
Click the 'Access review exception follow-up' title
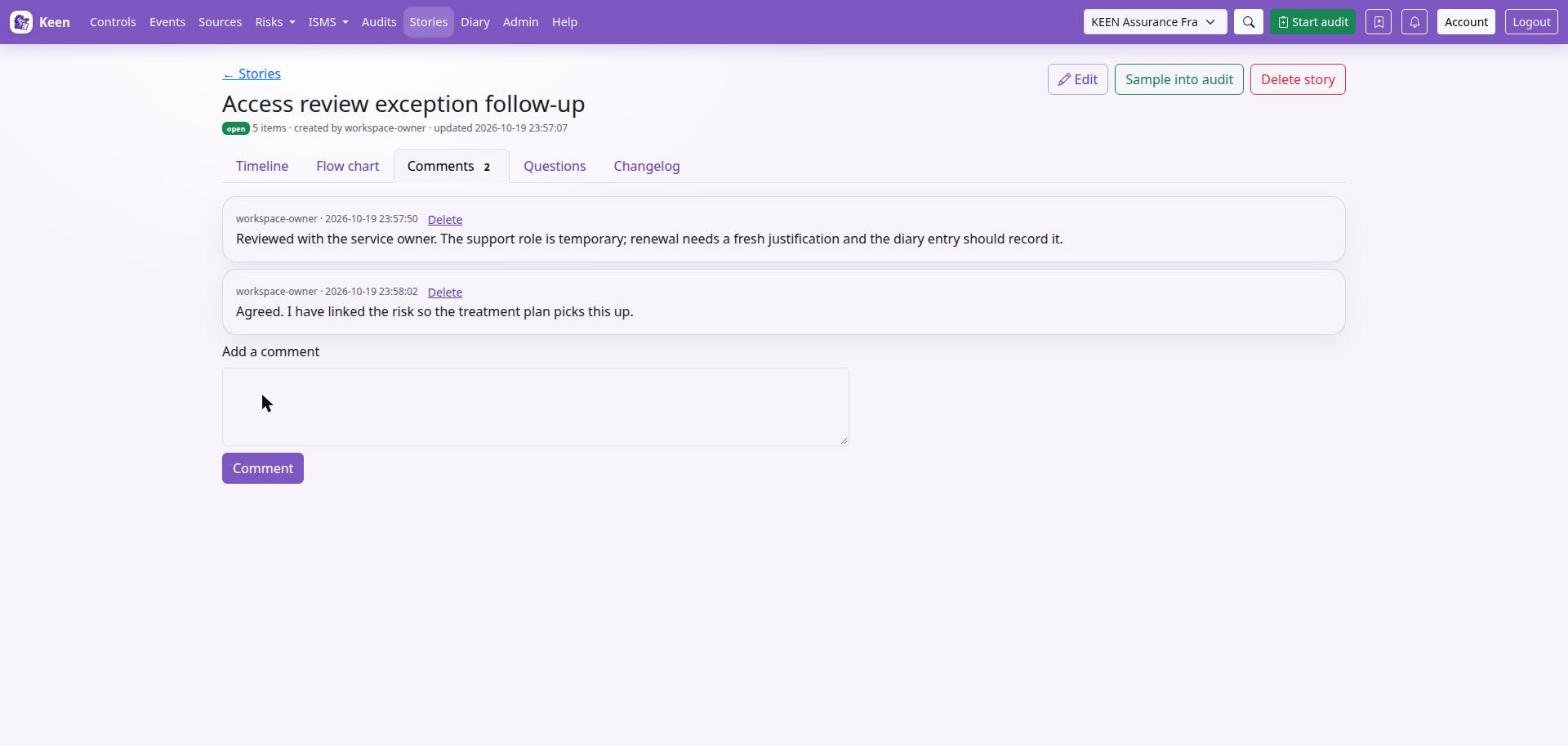(403, 104)
